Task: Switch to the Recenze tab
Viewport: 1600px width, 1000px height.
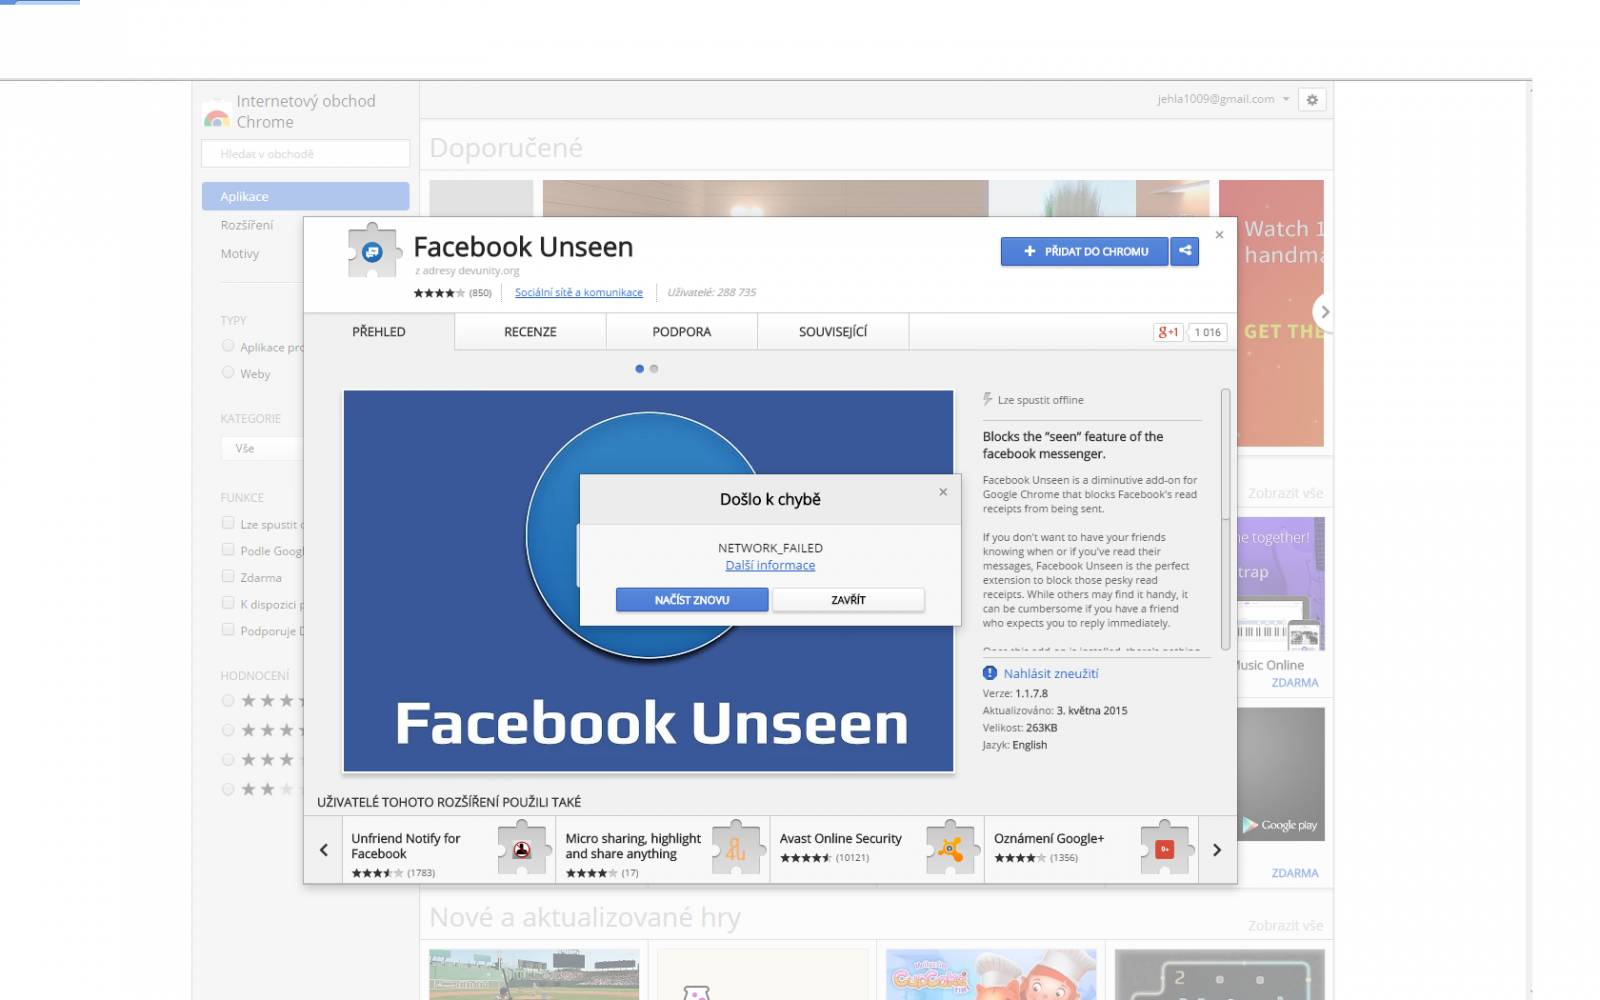Action: click(530, 332)
